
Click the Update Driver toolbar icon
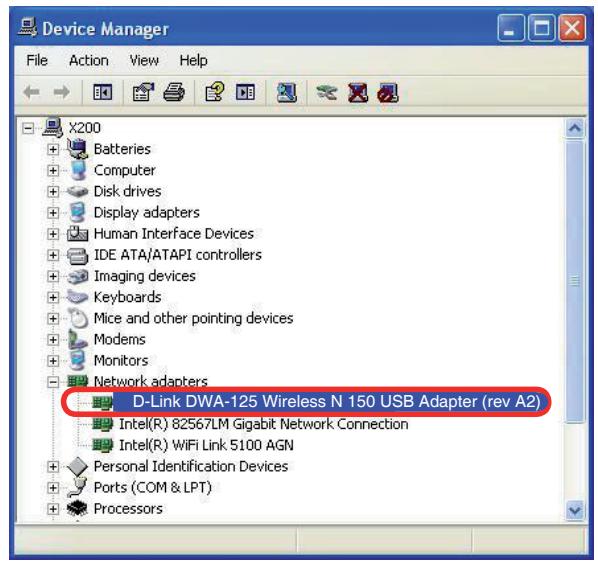coord(327,92)
